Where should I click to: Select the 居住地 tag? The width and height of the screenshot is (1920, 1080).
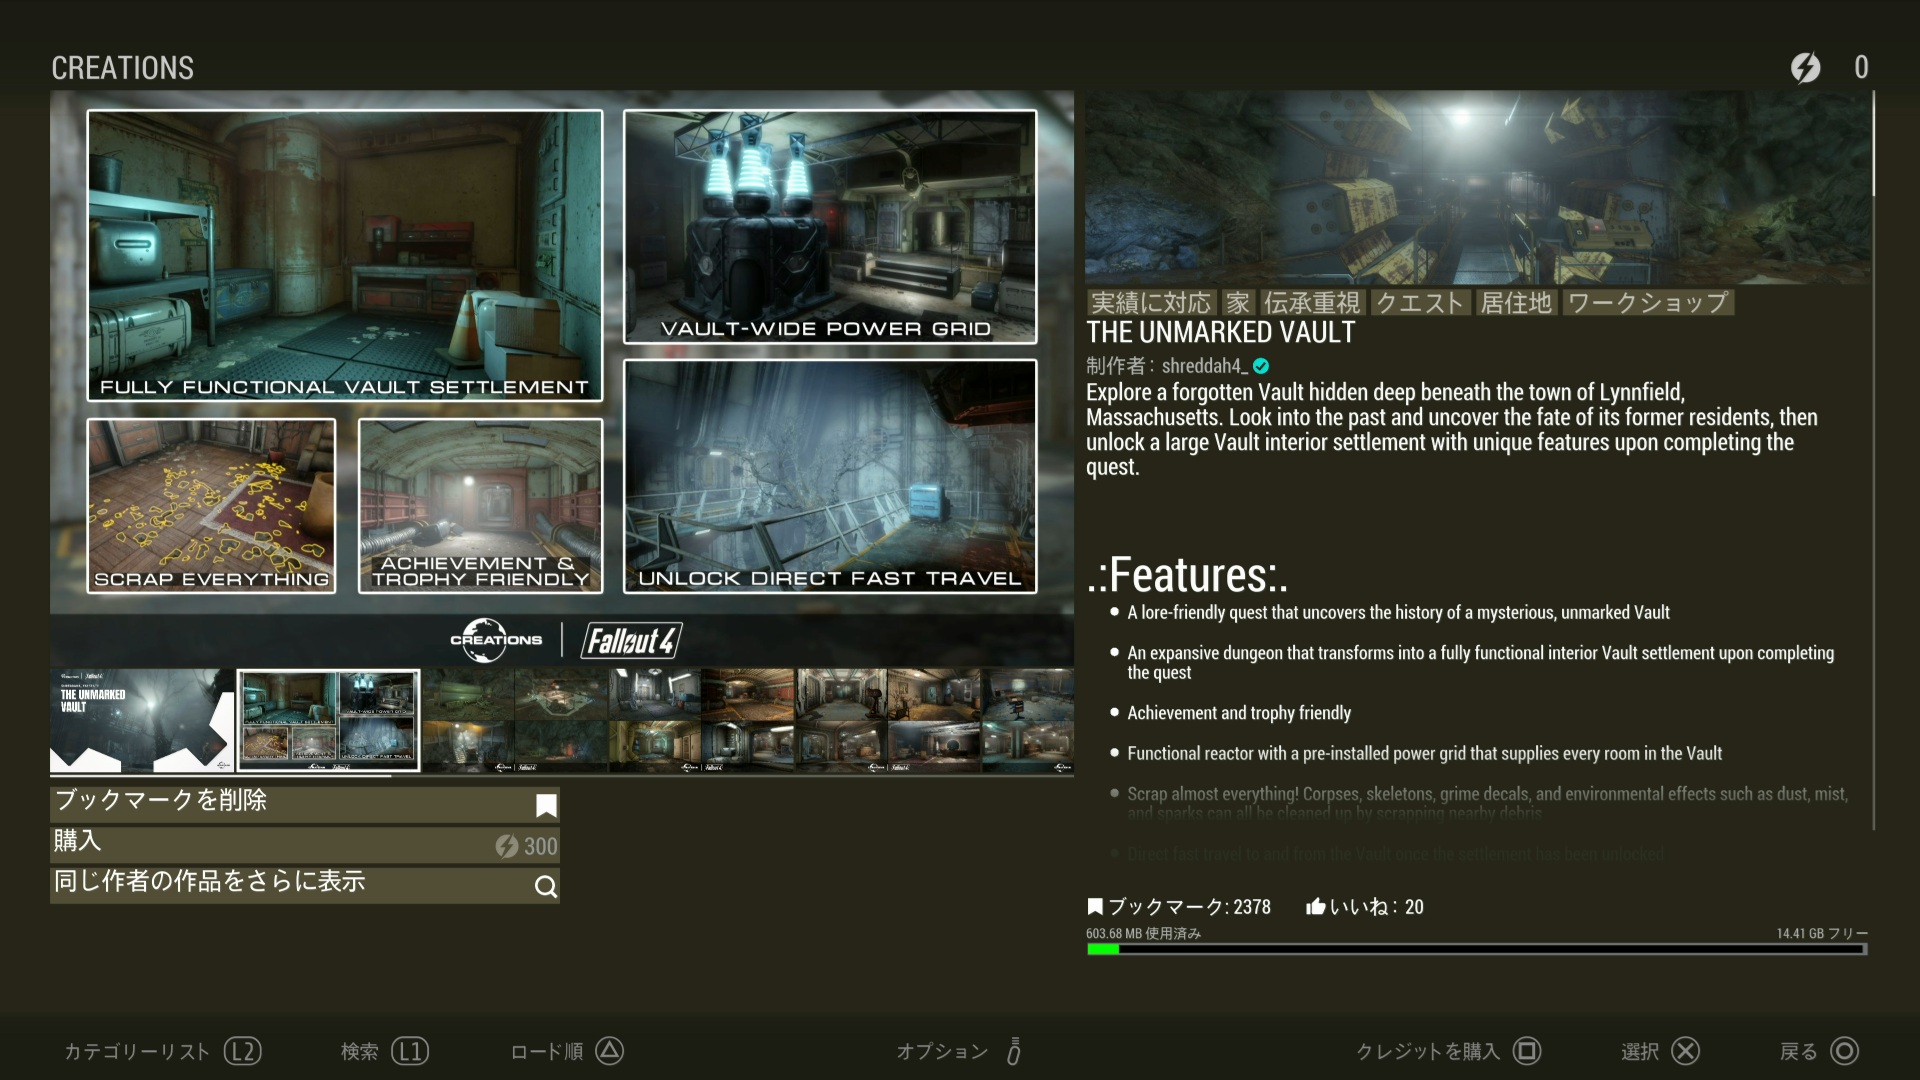[x=1516, y=302]
